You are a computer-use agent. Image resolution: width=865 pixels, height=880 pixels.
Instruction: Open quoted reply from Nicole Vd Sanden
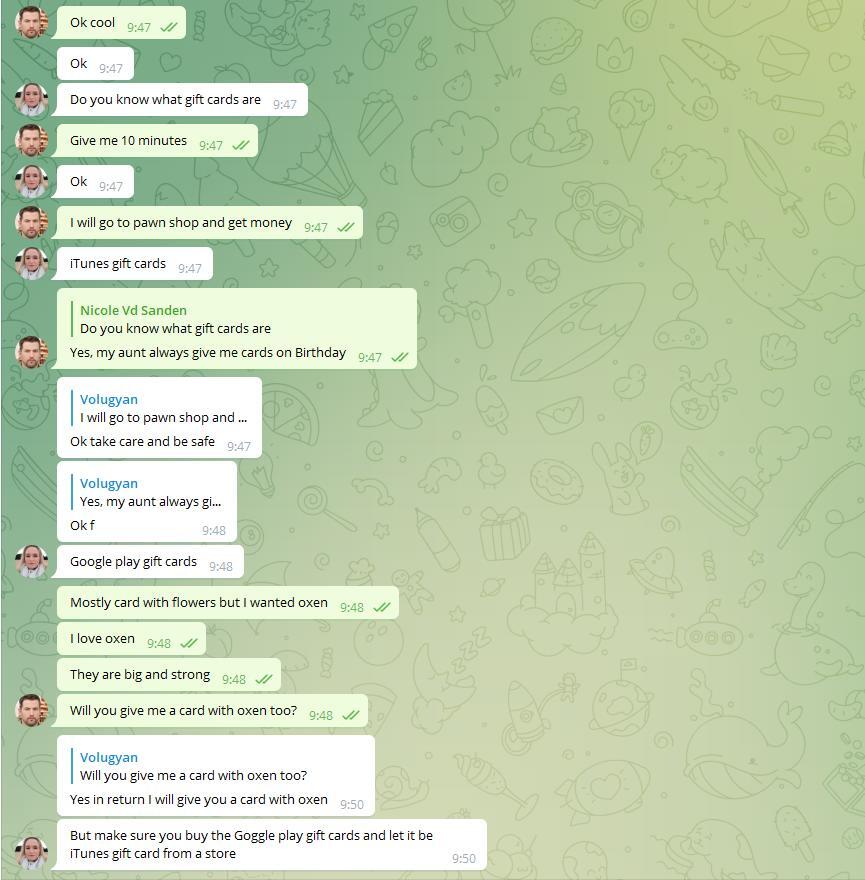pyautogui.click(x=175, y=319)
